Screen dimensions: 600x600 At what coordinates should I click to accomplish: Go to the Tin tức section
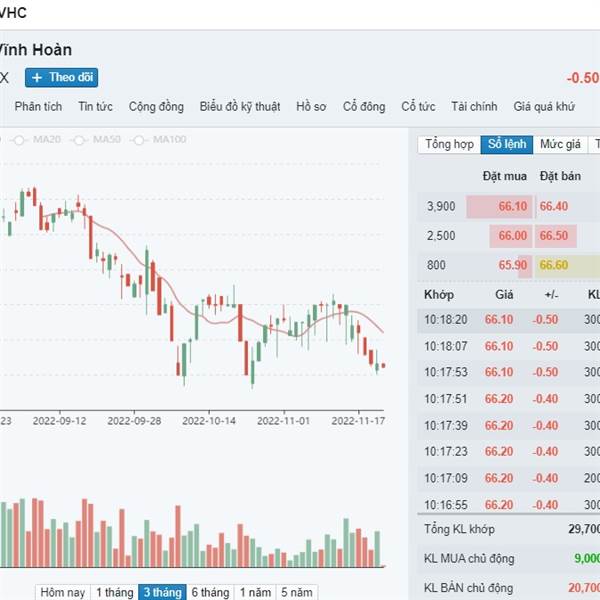[96, 106]
